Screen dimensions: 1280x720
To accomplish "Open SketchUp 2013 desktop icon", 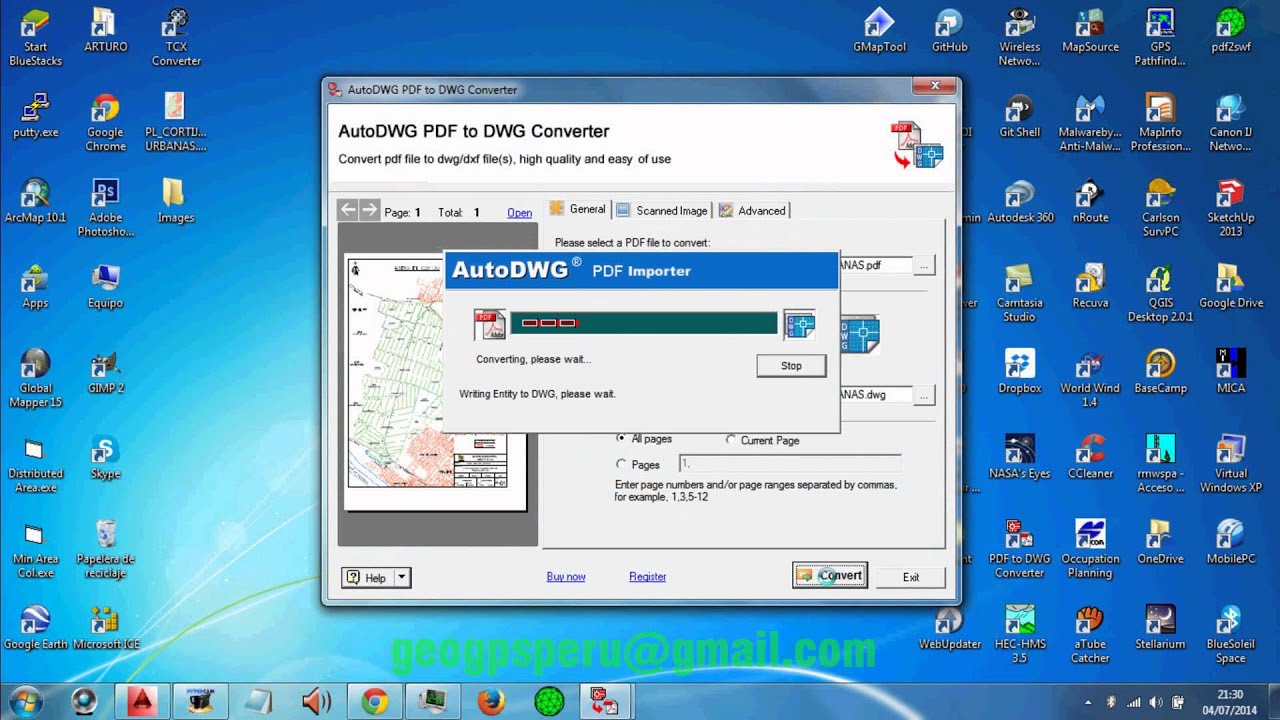I will click(x=1230, y=208).
